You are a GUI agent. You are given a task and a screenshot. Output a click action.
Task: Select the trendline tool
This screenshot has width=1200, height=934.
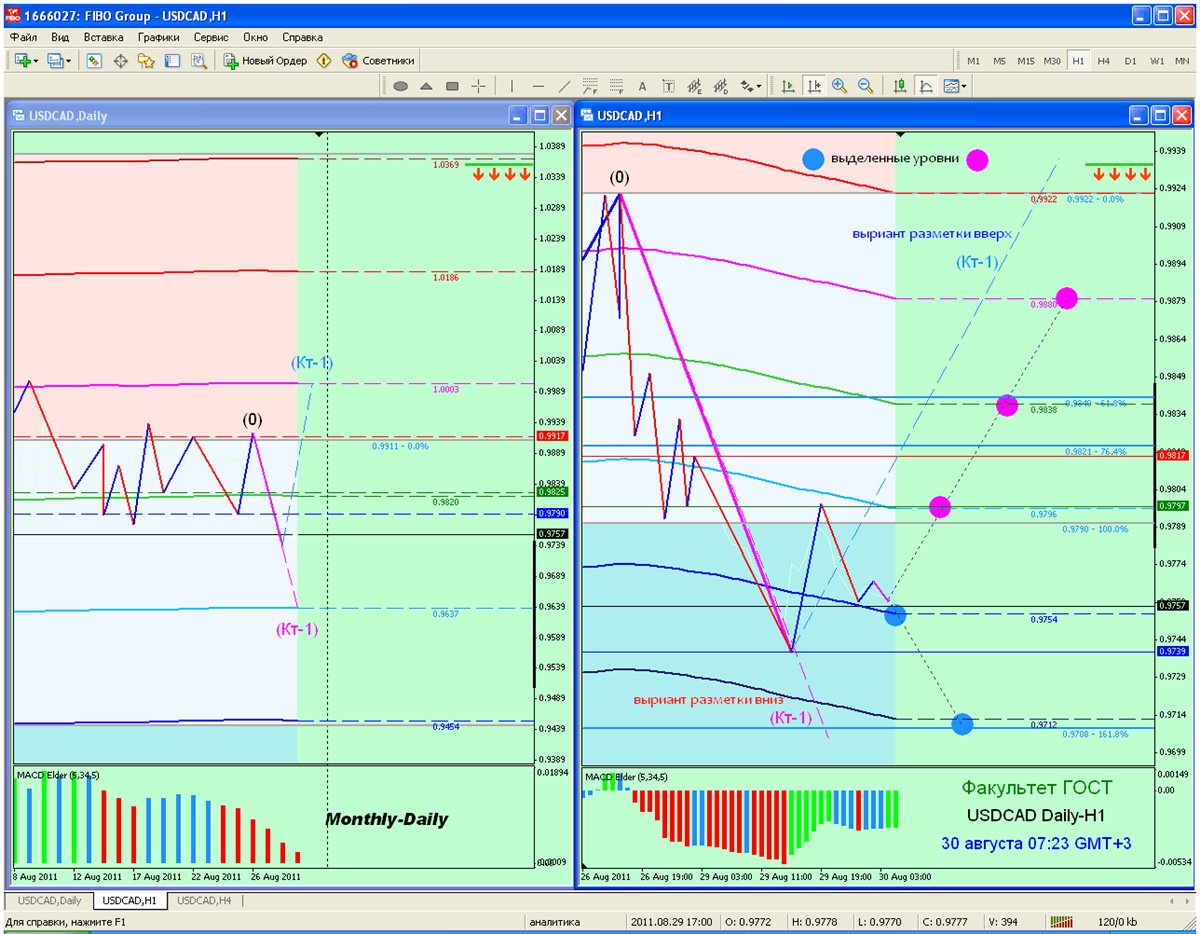click(564, 87)
